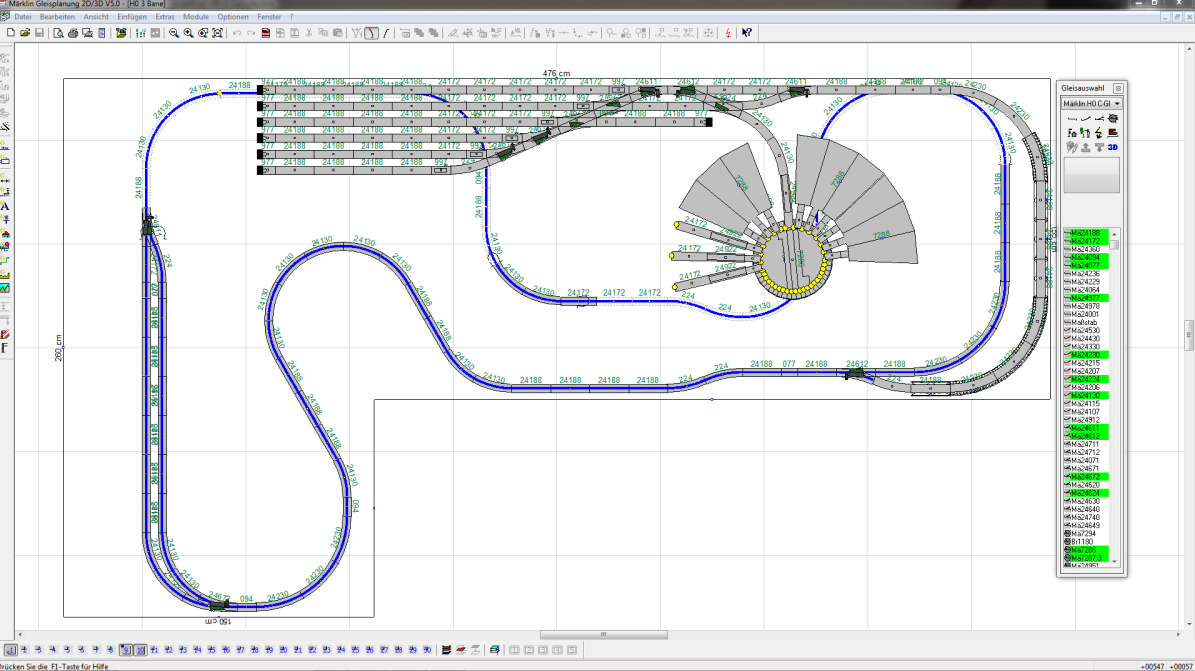Click the Undo arrow icon

coord(237,33)
